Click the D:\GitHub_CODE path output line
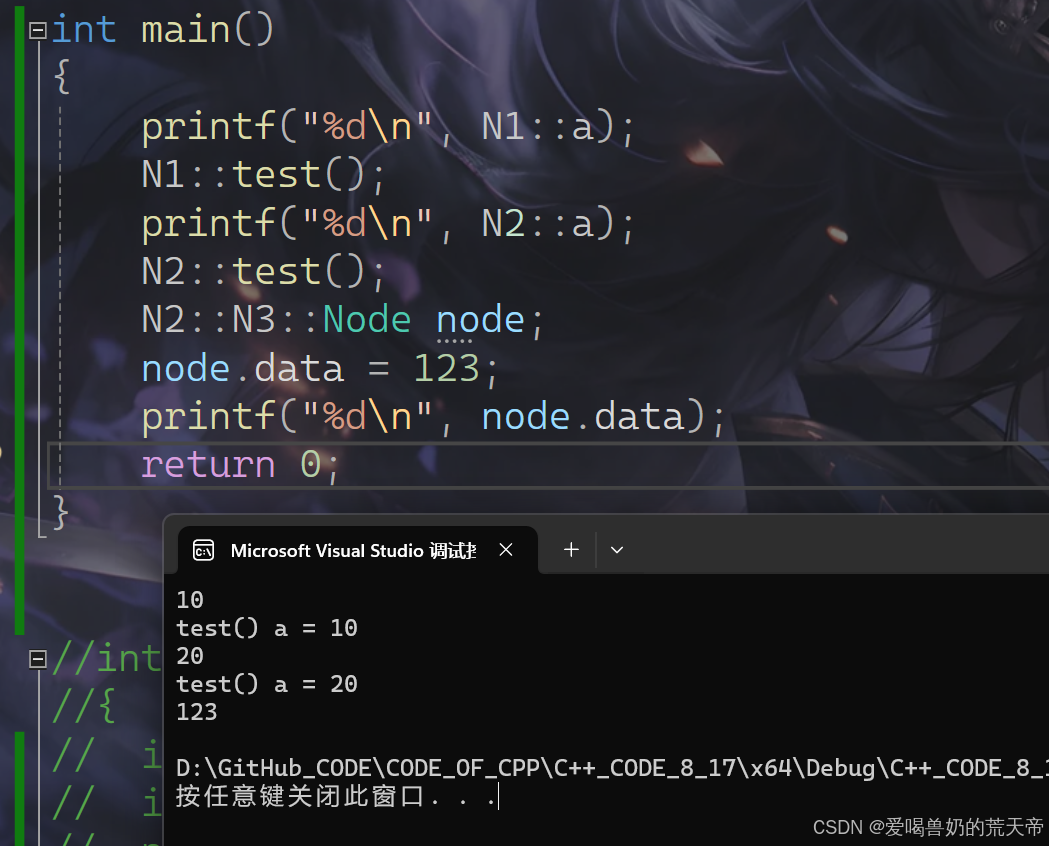Viewport: 1049px width, 846px height. (612, 768)
